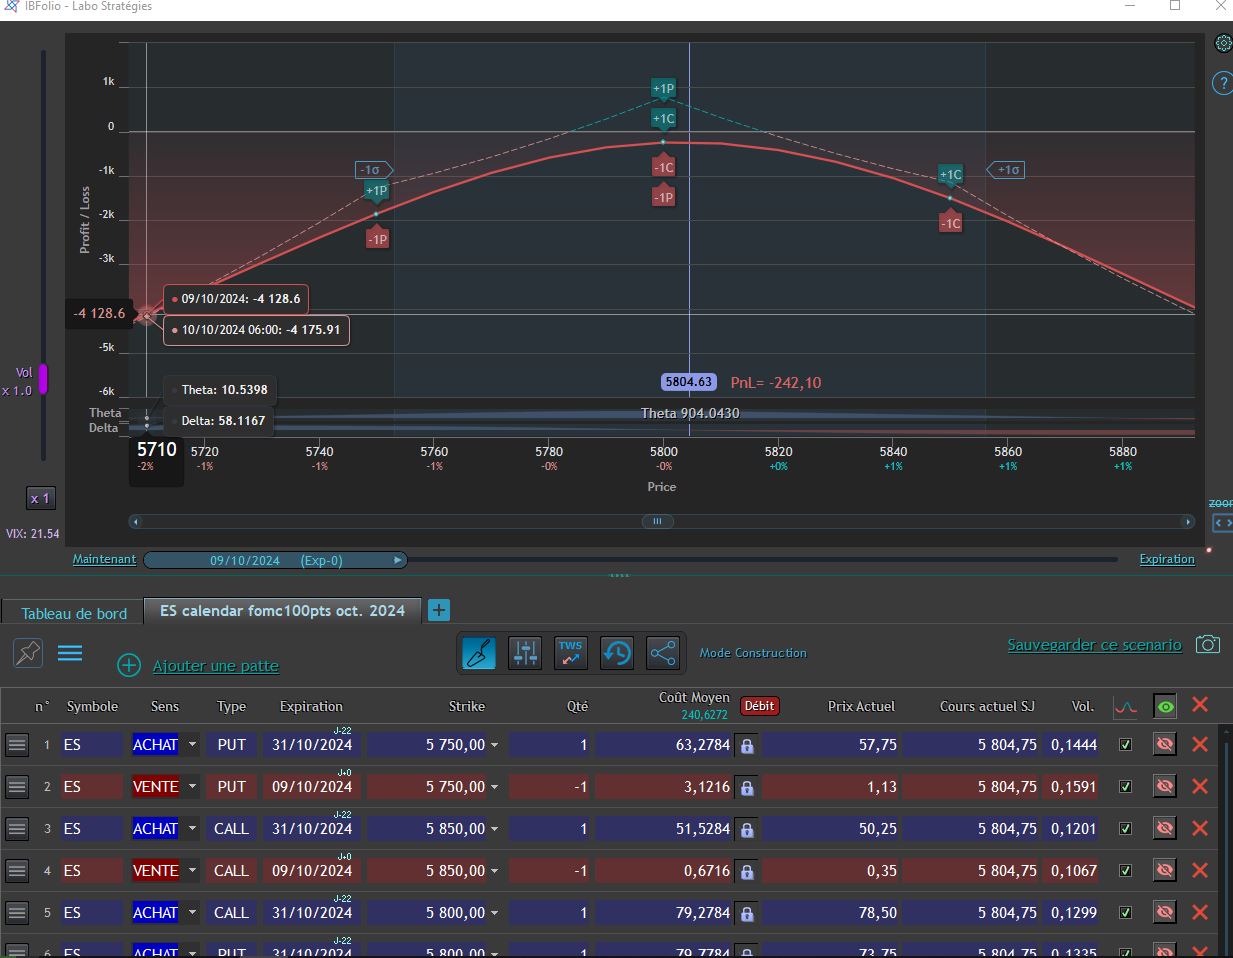Toggle visibility eye for leg 1

click(1165, 744)
